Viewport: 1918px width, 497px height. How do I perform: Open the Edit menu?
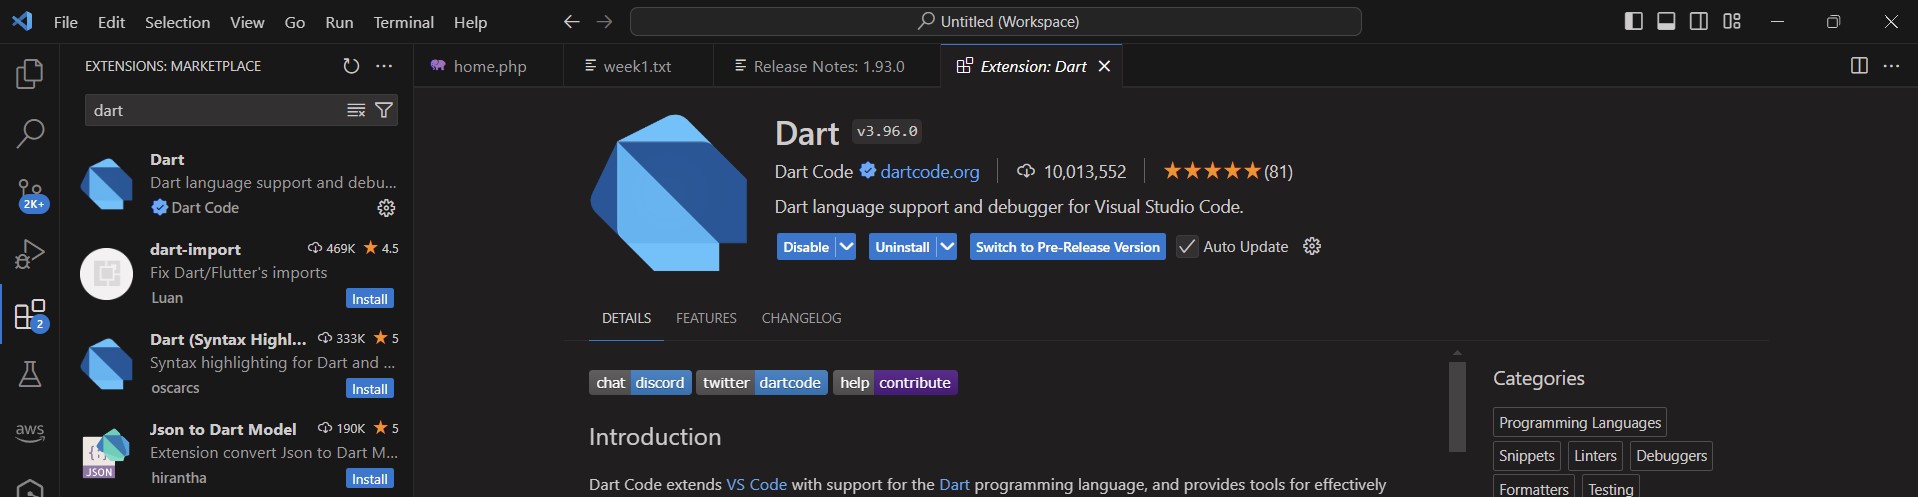click(x=111, y=22)
